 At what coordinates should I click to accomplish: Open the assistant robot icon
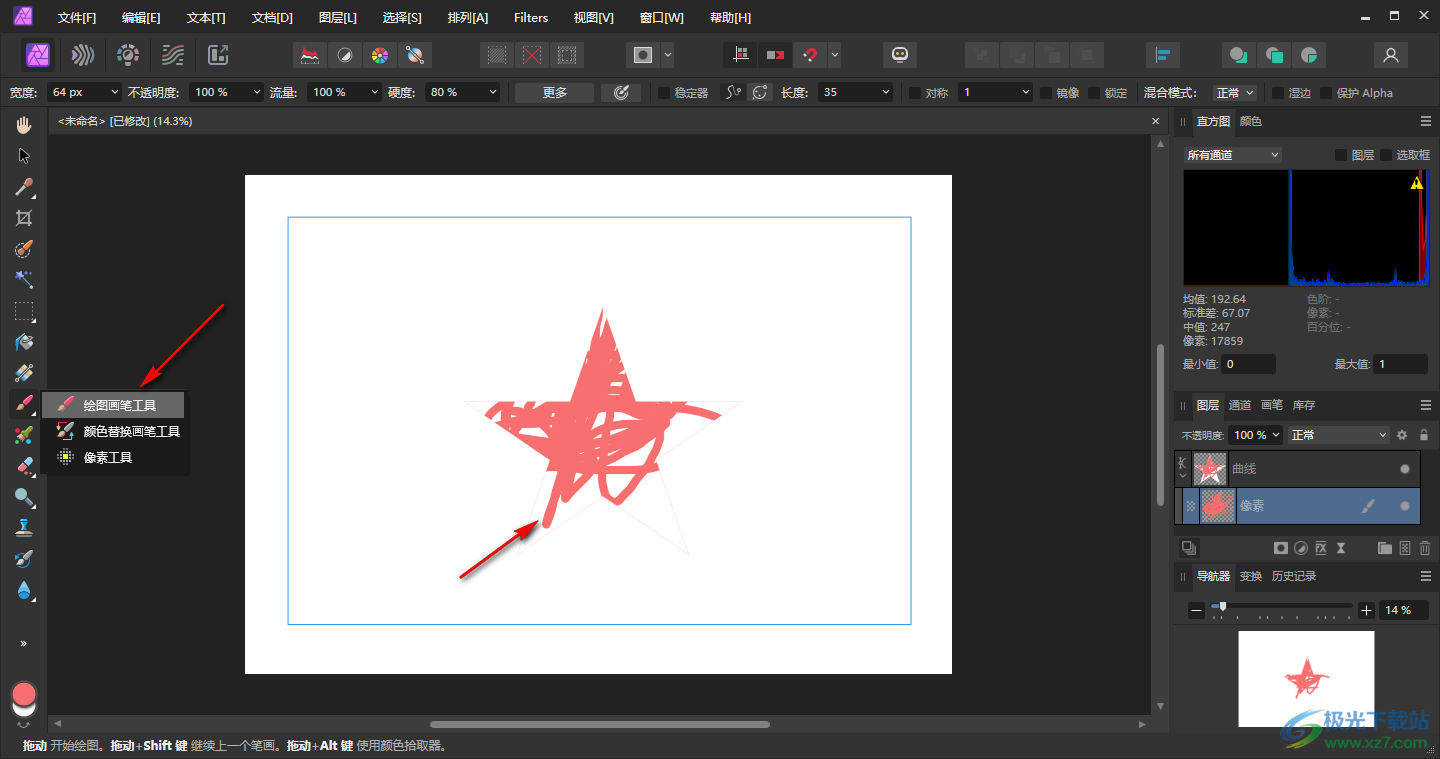(900, 55)
